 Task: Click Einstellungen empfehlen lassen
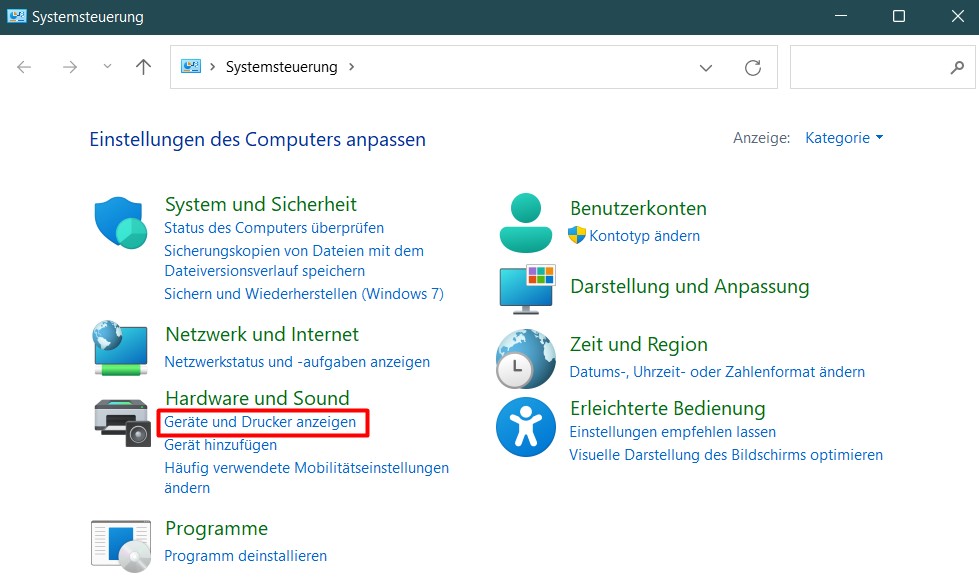pos(672,432)
